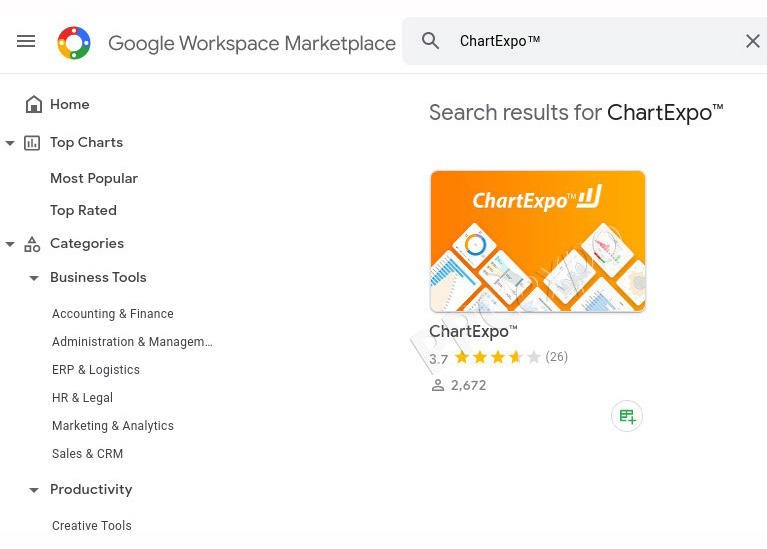Clear the search with X icon
The image size is (767, 549).
[753, 41]
